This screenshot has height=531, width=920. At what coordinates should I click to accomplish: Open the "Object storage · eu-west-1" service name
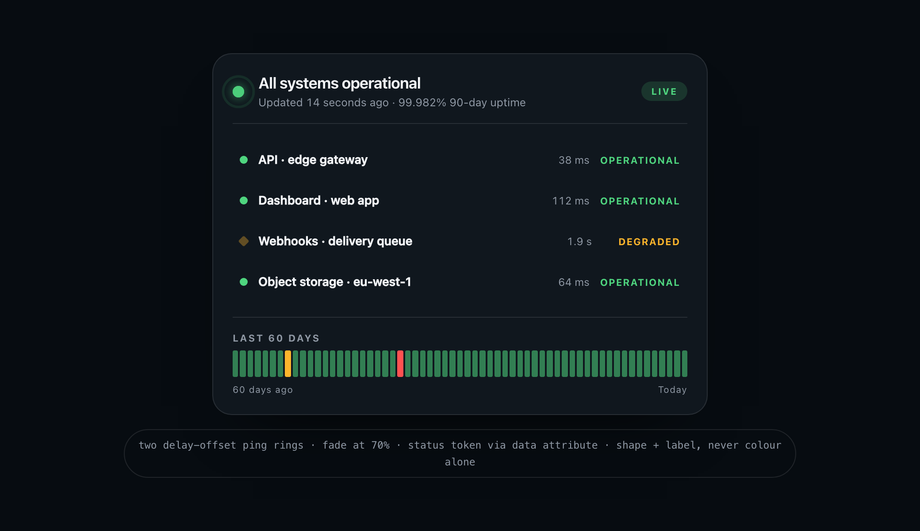(334, 282)
